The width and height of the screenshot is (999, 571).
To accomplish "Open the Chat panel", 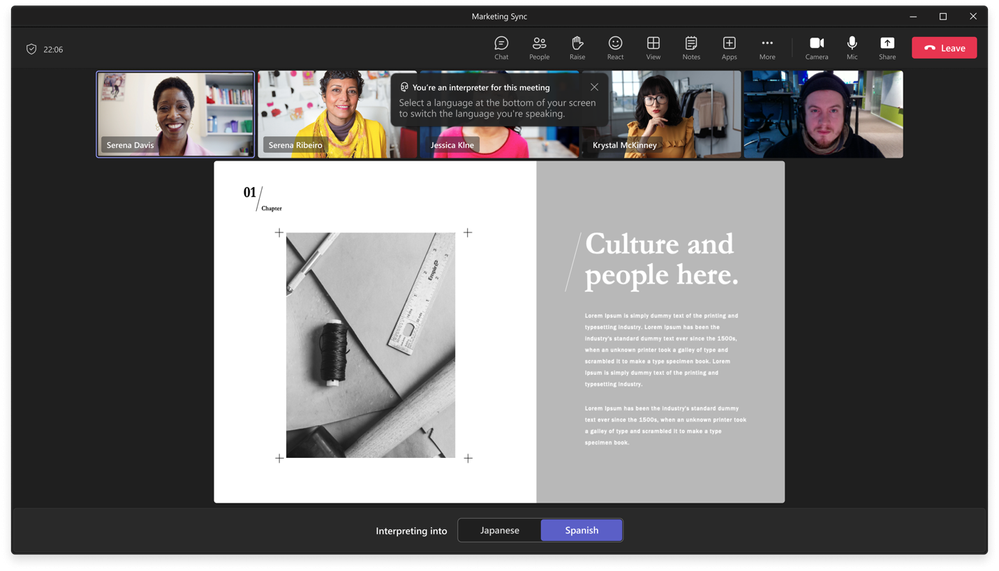I will [x=501, y=47].
